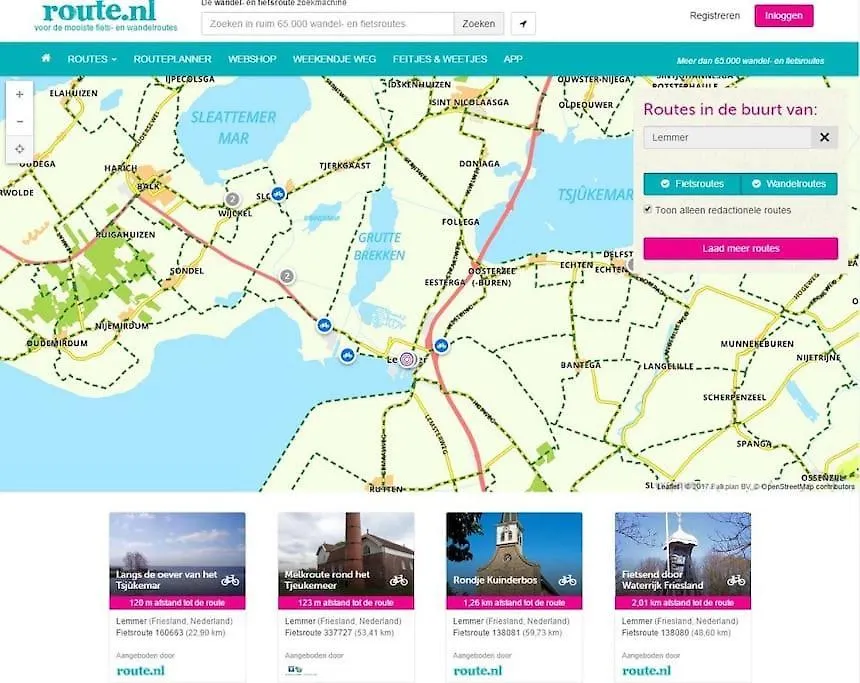Open Langs de oever van het Tsjûkemar thumbnail
The height and width of the screenshot is (683, 860).
[x=177, y=554]
